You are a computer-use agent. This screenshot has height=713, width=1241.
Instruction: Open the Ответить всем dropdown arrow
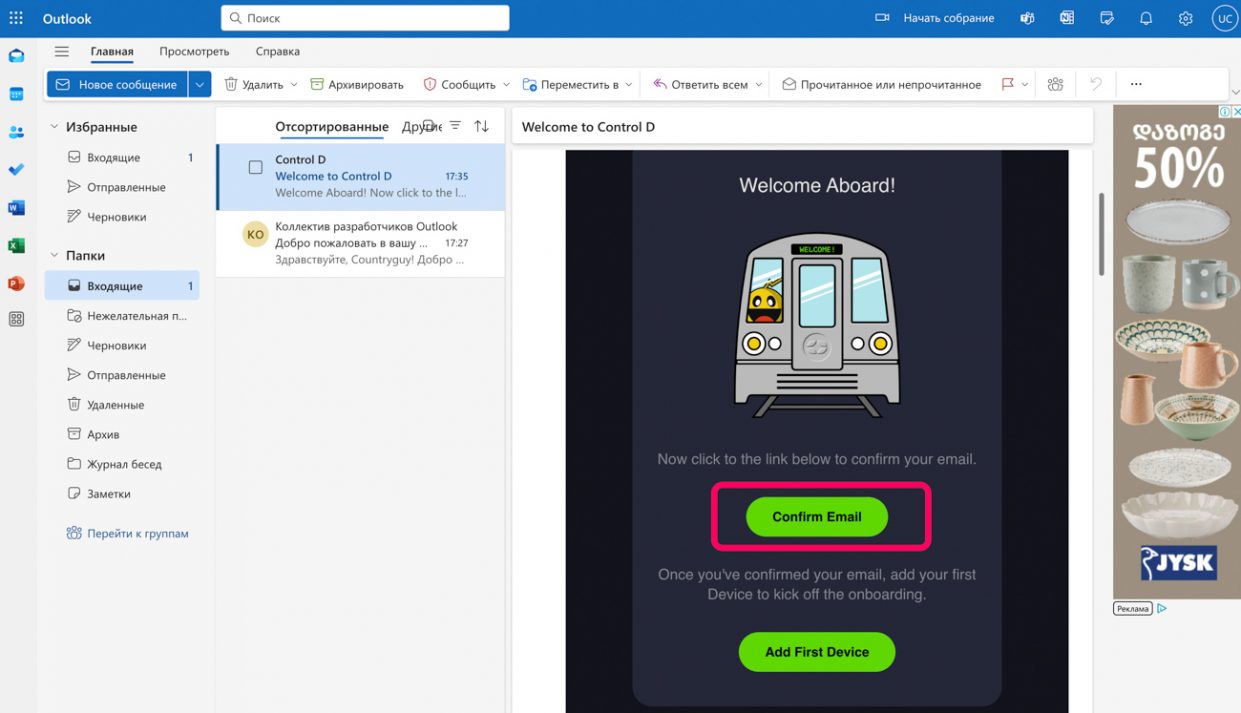point(759,85)
